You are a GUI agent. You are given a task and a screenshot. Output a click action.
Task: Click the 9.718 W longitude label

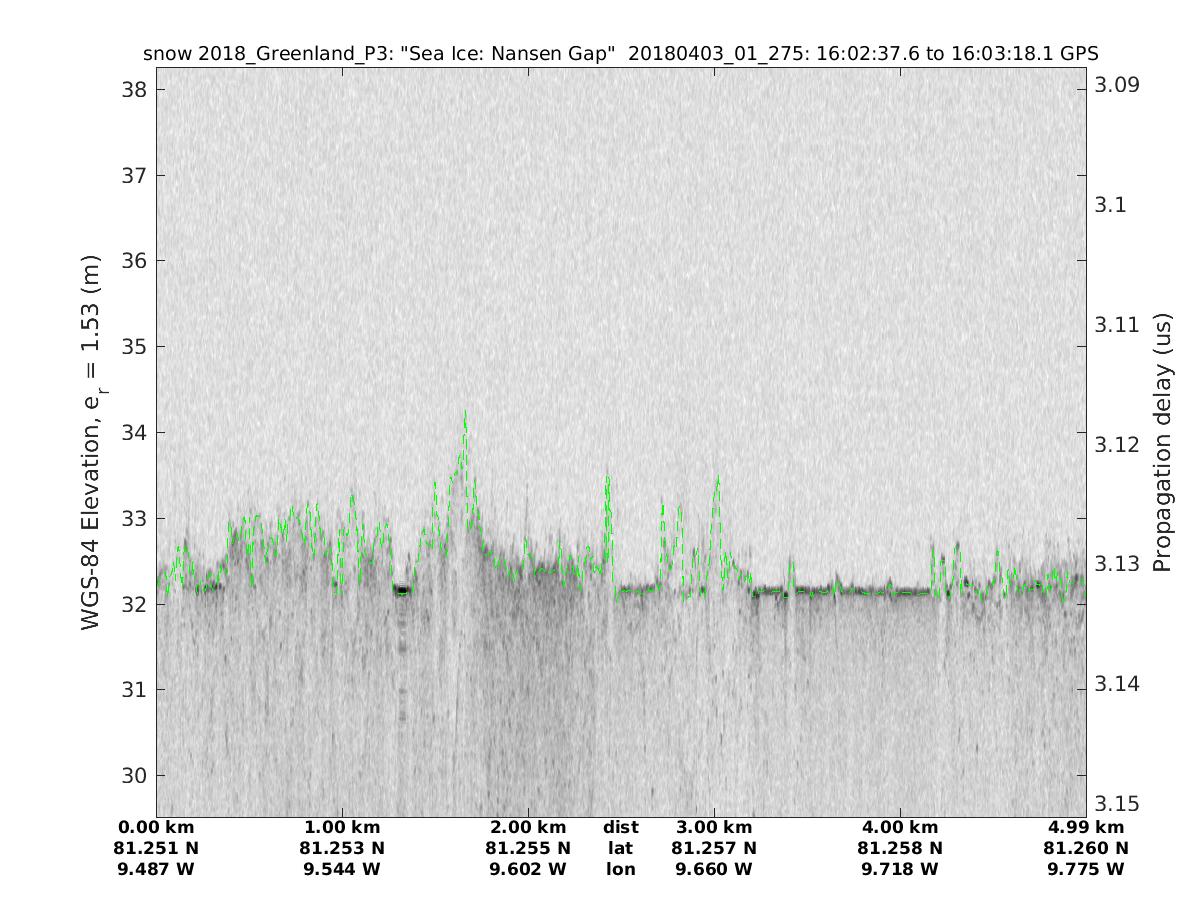900,869
